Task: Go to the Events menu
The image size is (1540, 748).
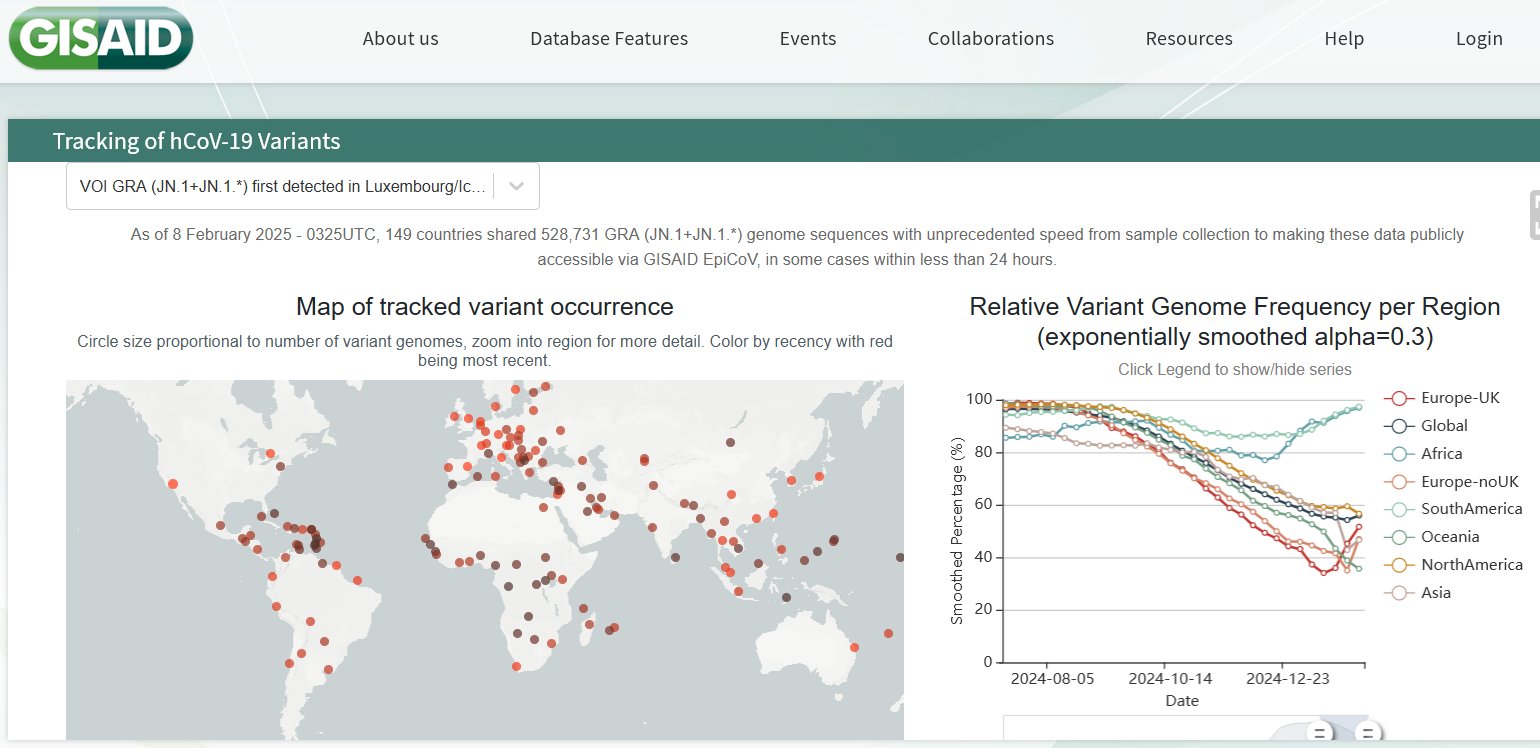Action: coord(807,39)
